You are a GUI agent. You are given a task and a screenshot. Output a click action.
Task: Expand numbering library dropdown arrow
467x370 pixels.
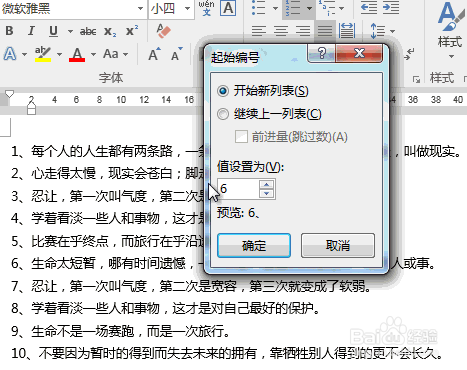pos(309,8)
